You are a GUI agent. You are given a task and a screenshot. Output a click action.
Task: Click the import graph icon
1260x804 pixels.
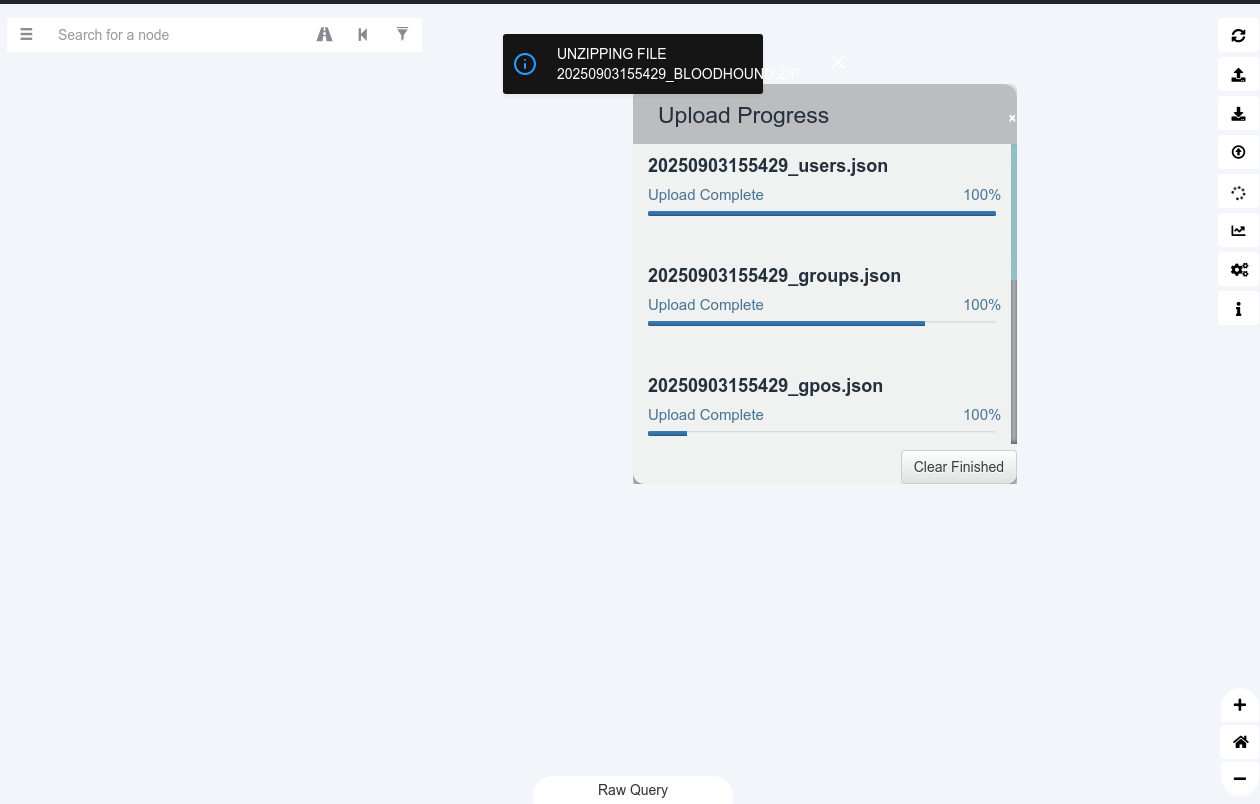click(x=1238, y=113)
